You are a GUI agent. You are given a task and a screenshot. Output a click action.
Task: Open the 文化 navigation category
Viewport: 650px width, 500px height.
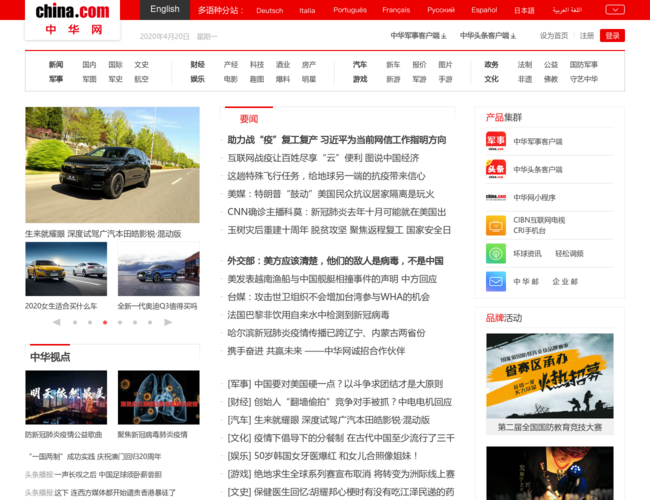[491, 79]
